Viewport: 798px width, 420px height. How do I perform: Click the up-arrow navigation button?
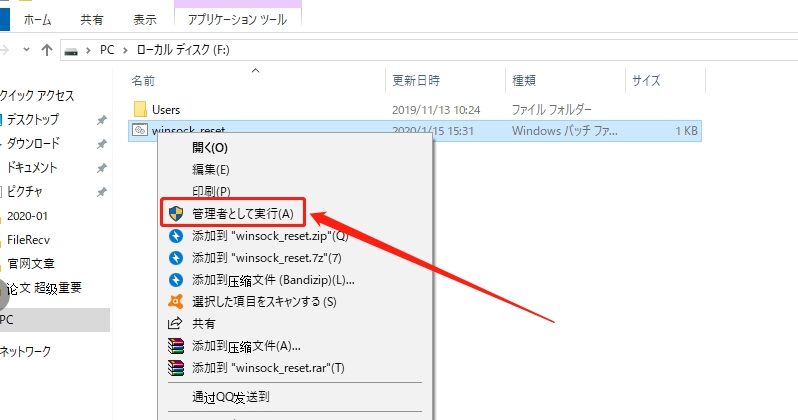click(x=46, y=49)
